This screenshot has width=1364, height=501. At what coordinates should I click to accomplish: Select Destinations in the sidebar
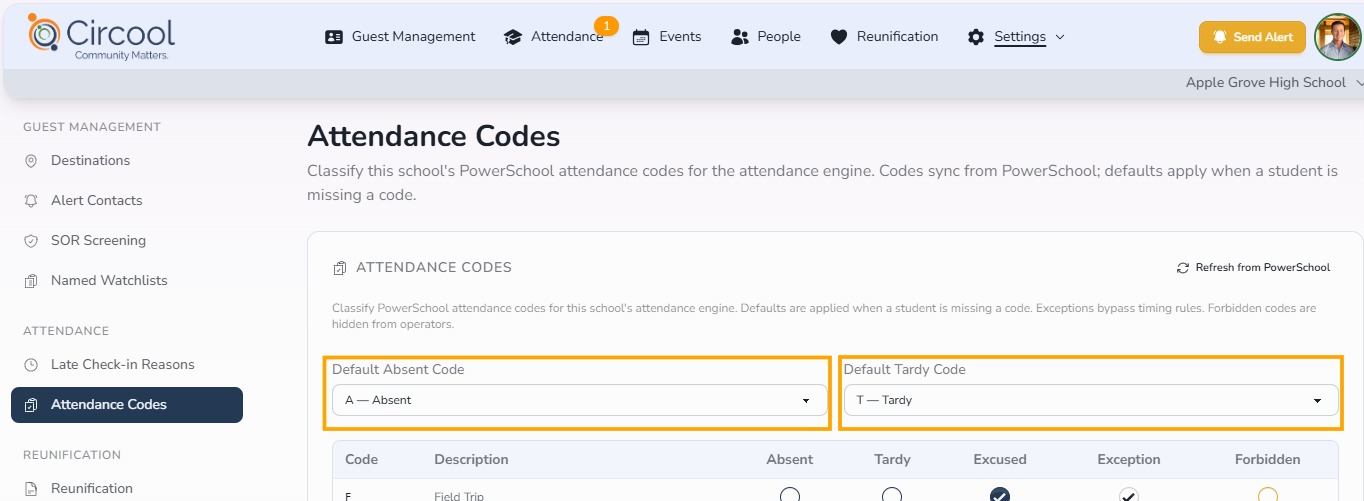(x=90, y=161)
